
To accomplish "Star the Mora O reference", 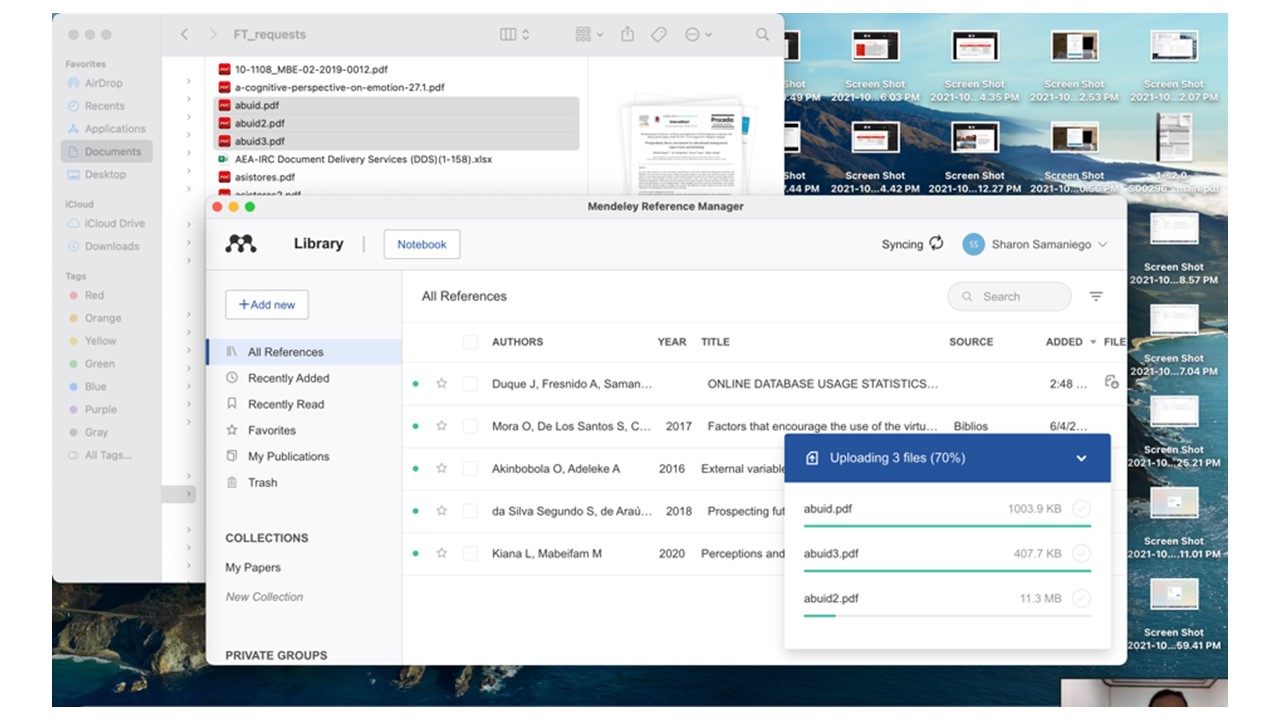I will [x=441, y=426].
